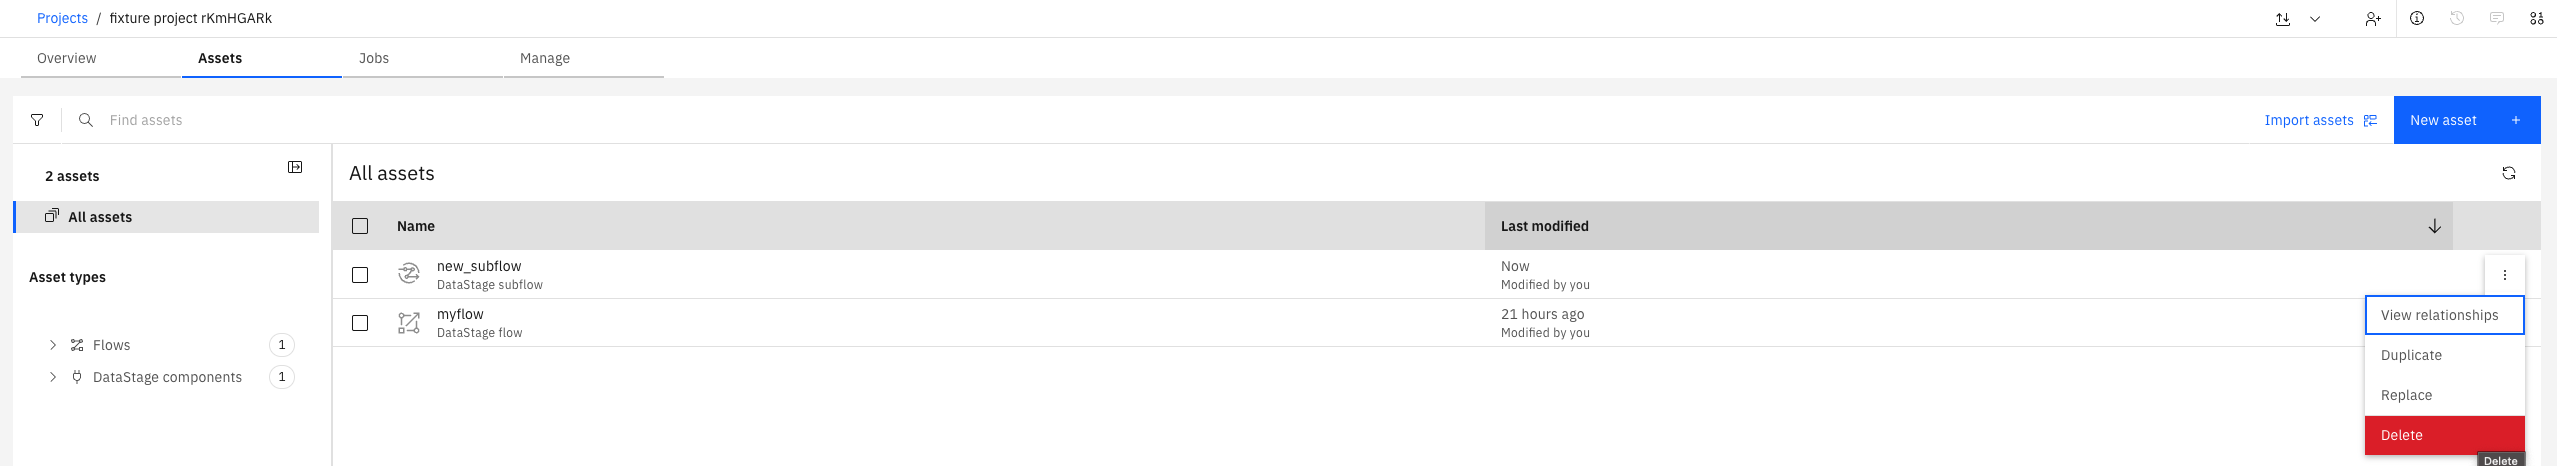
Task: Click the New asset button
Action: click(2466, 120)
